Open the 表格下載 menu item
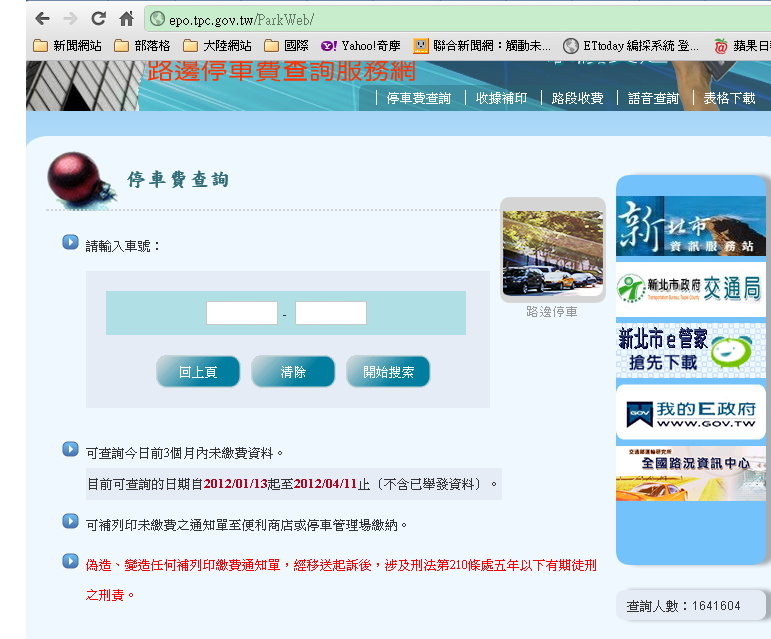Screen dimensions: 771x639 coord(729,98)
